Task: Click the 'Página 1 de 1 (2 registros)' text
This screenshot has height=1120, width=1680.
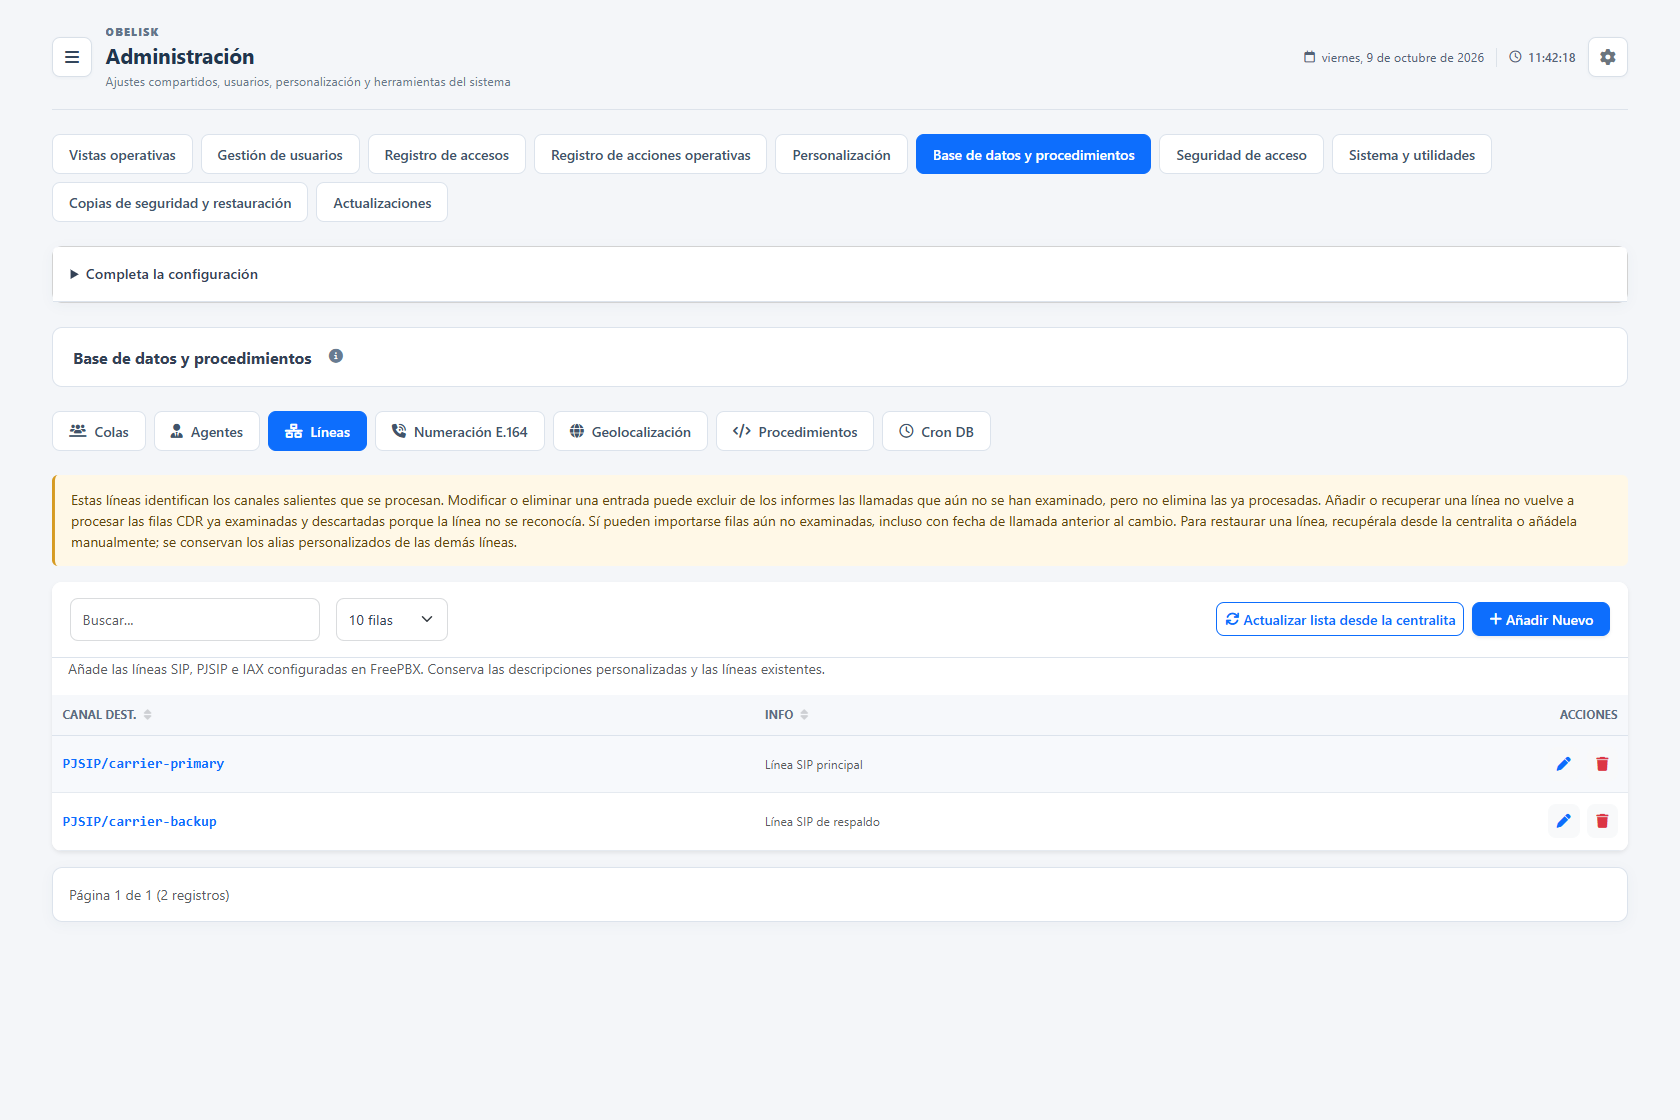Action: 149,895
